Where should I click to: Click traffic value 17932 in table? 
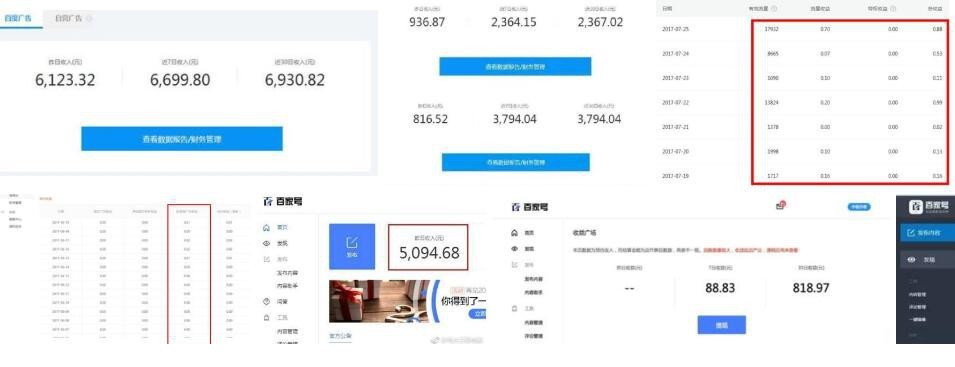pyautogui.click(x=772, y=29)
